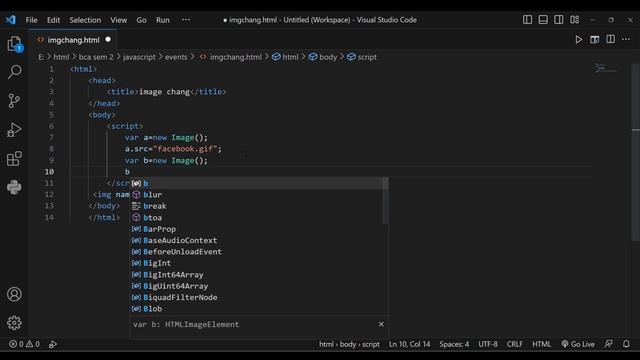Viewport: 640px width, 360px height.
Task: Click the feedback/copilot status bar icon
Action: coord(609,344)
